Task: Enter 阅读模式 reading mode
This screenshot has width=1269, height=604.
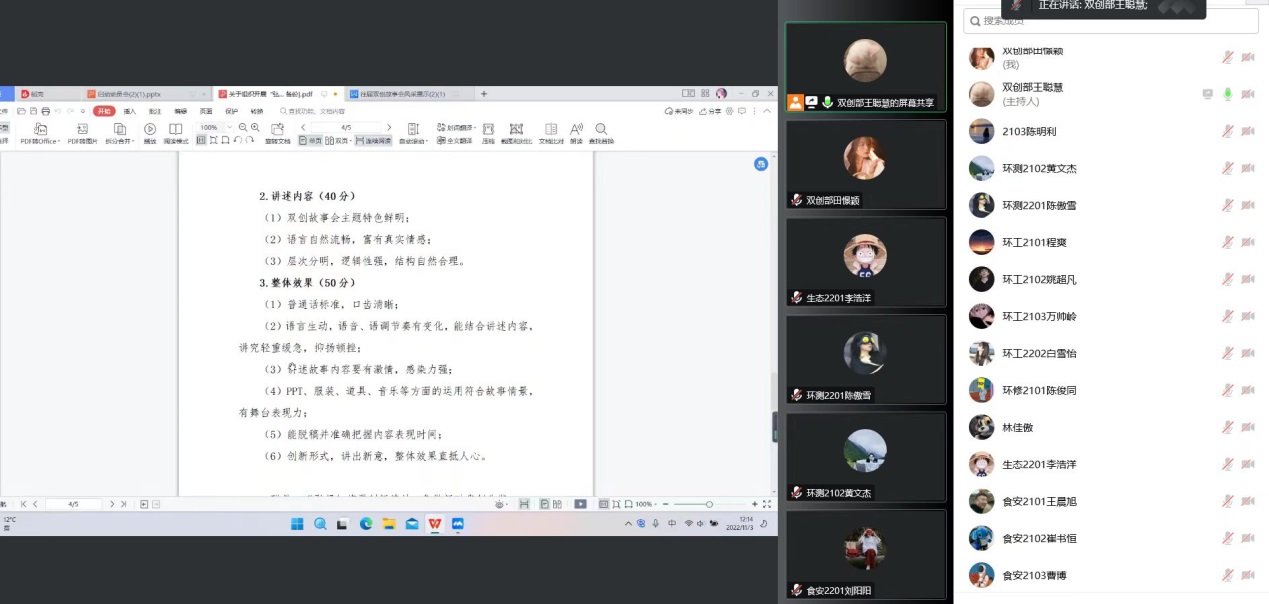Action: pyautogui.click(x=176, y=130)
